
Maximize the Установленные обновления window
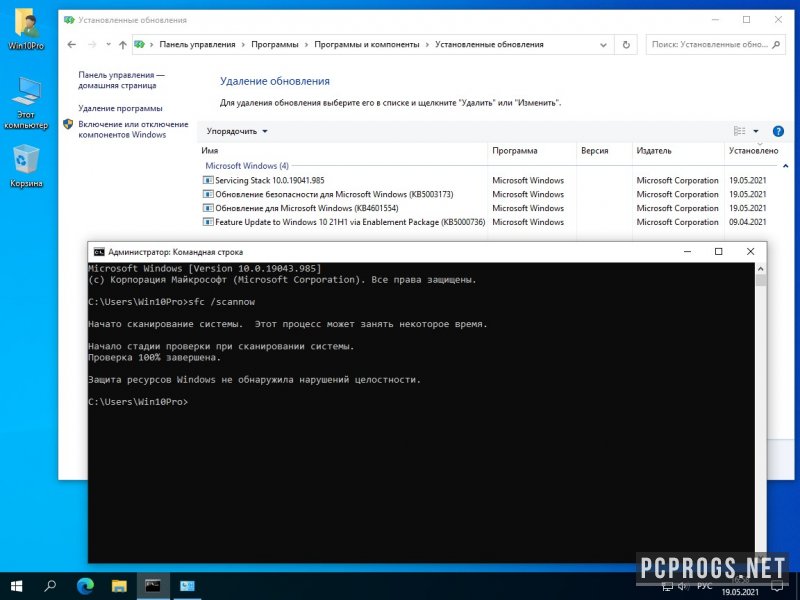[x=746, y=19]
